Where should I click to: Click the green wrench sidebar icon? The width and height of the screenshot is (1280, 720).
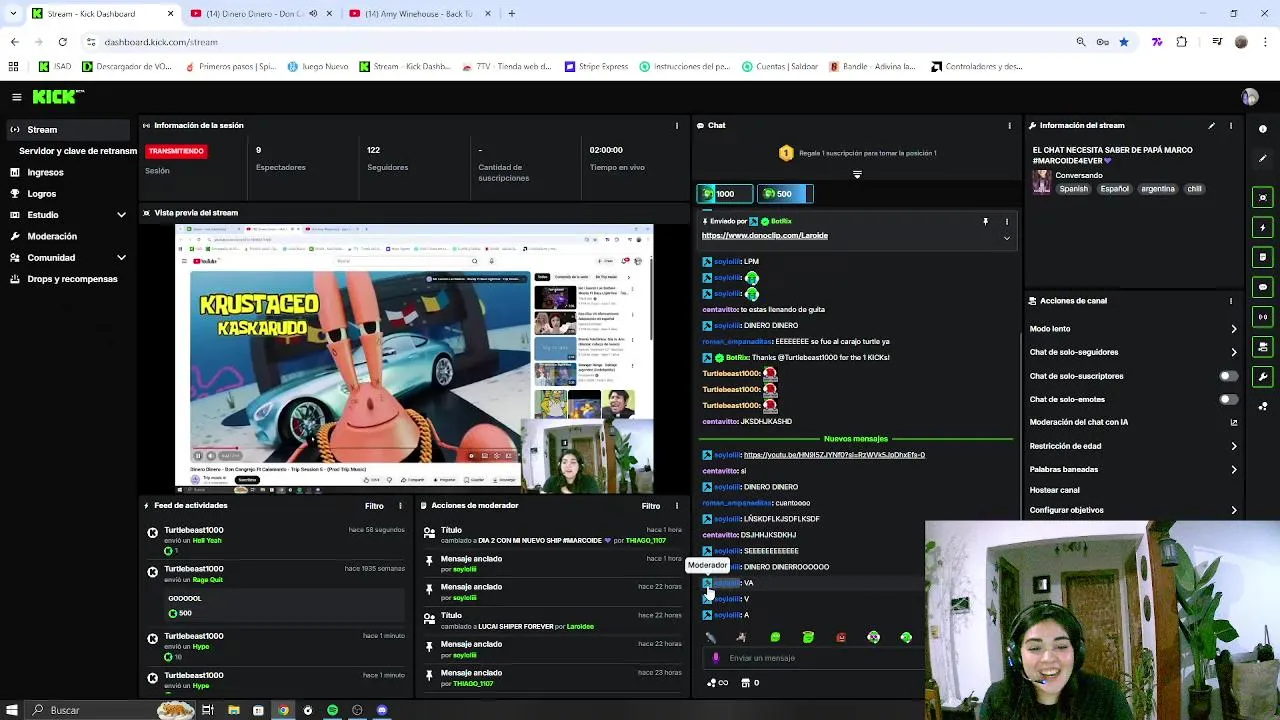tap(1263, 377)
